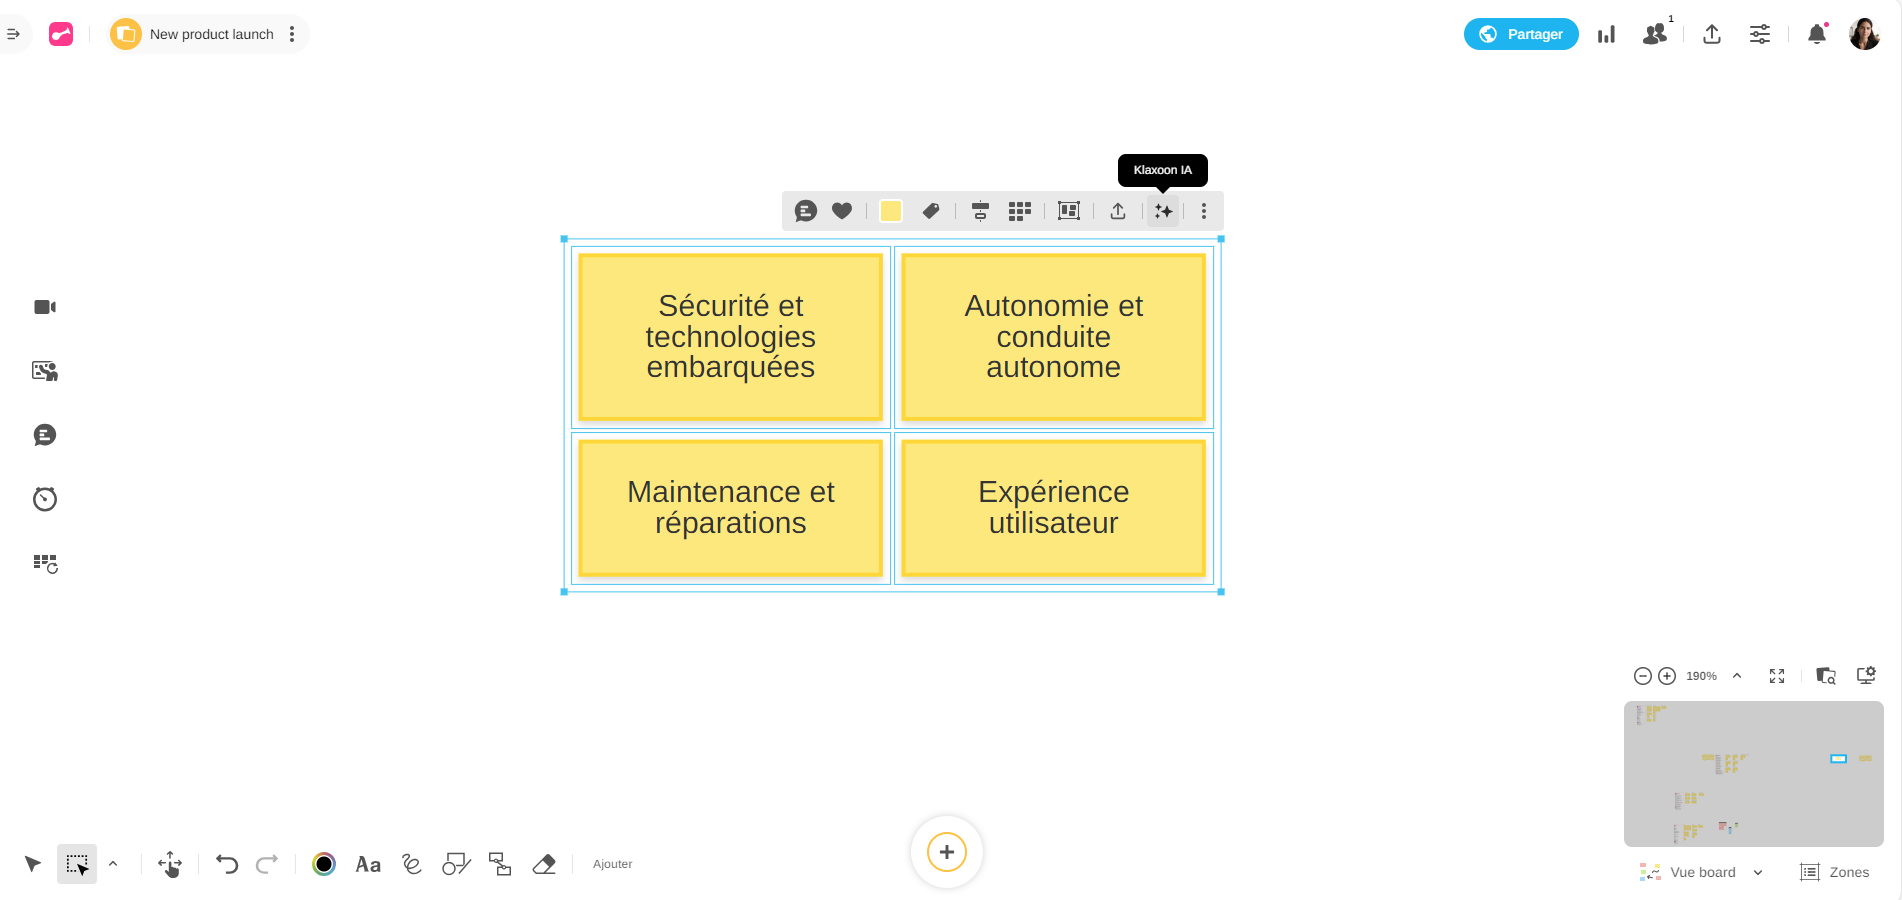This screenshot has width=1902, height=900.
Task: Toggle the Zones panel
Action: [1835, 872]
